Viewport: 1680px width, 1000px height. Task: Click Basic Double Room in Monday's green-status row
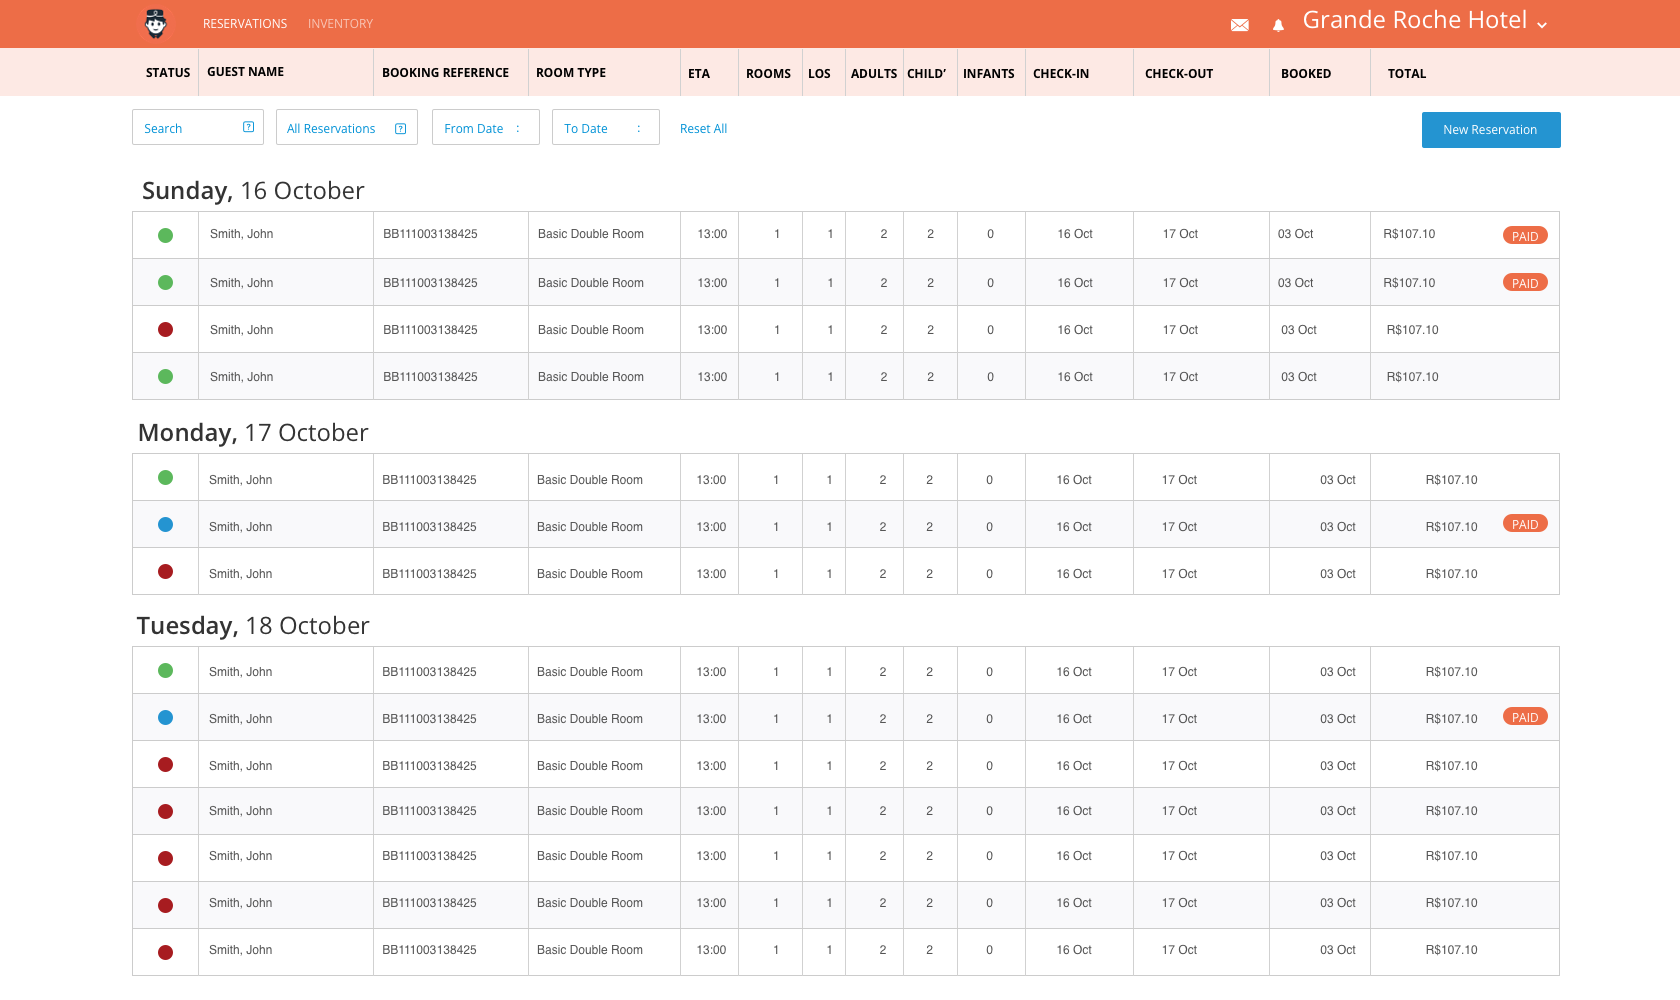pos(590,480)
